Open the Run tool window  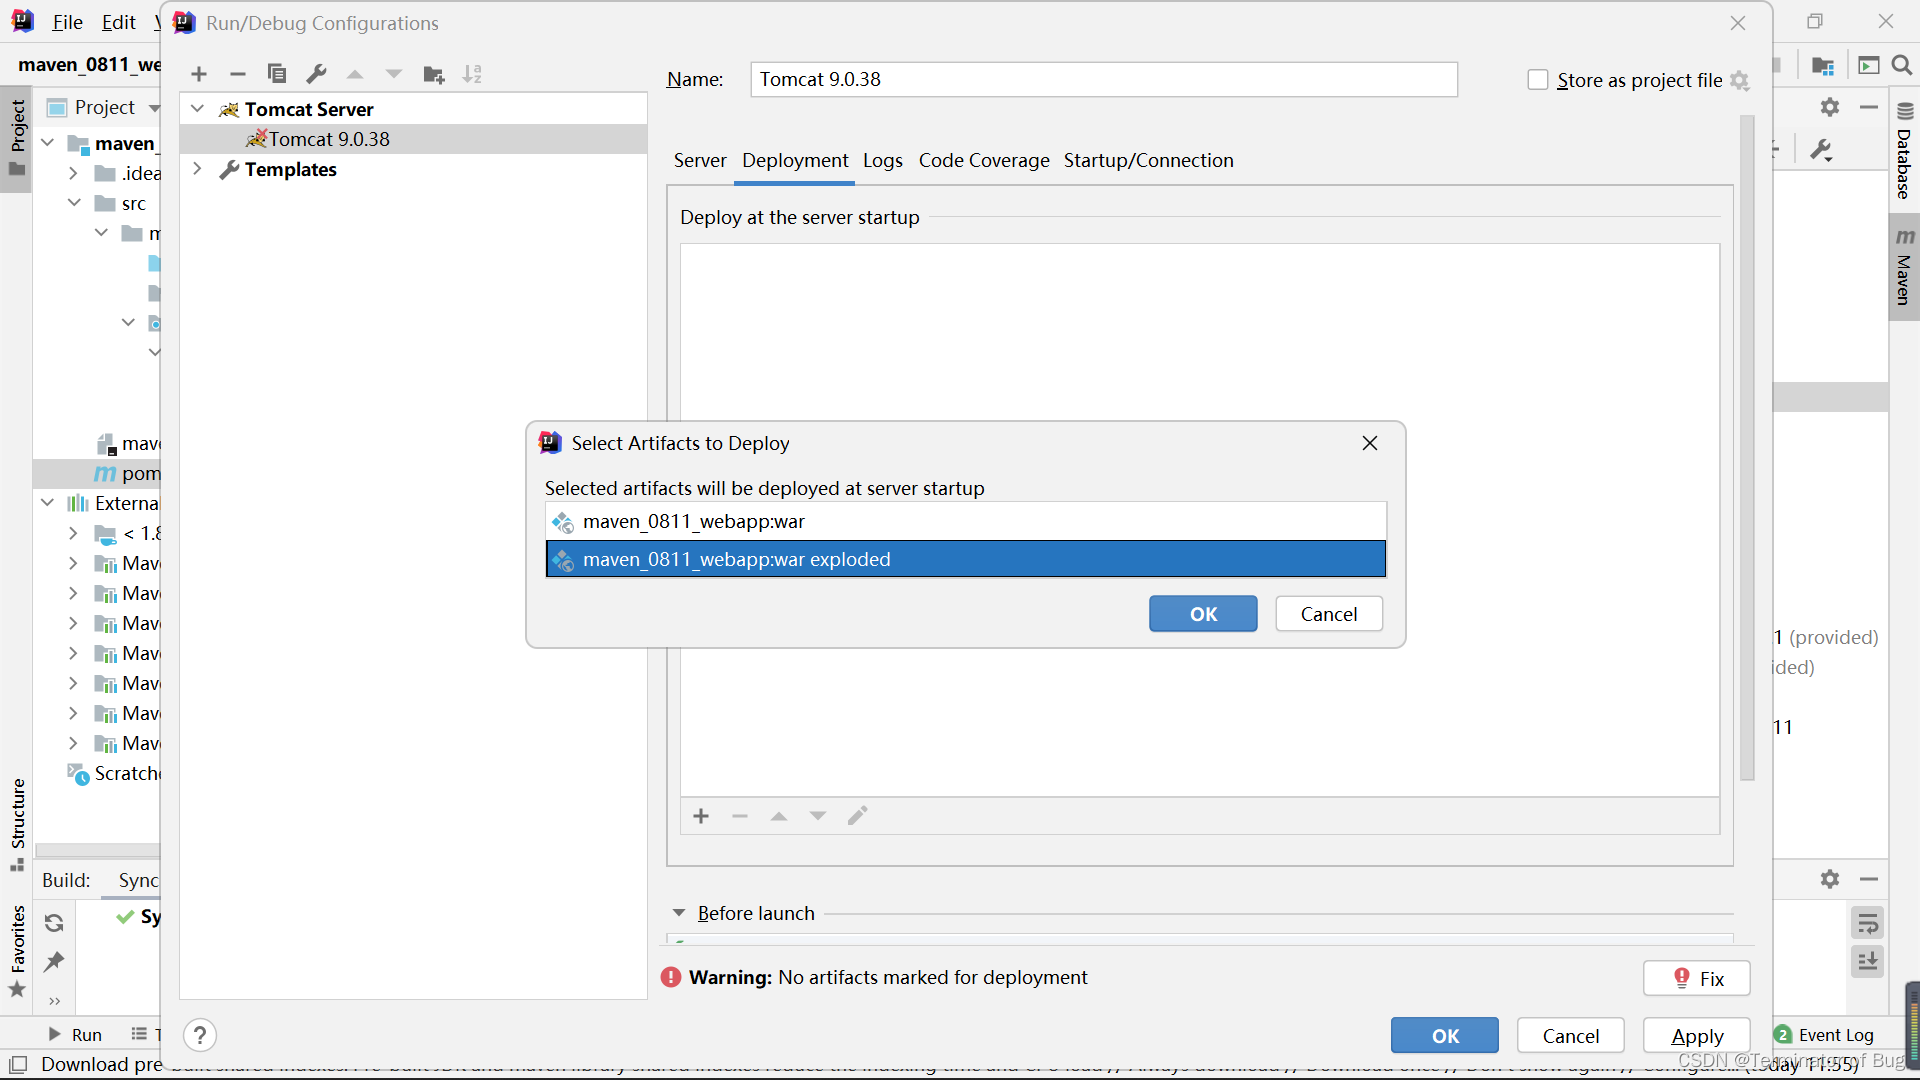pos(75,1035)
